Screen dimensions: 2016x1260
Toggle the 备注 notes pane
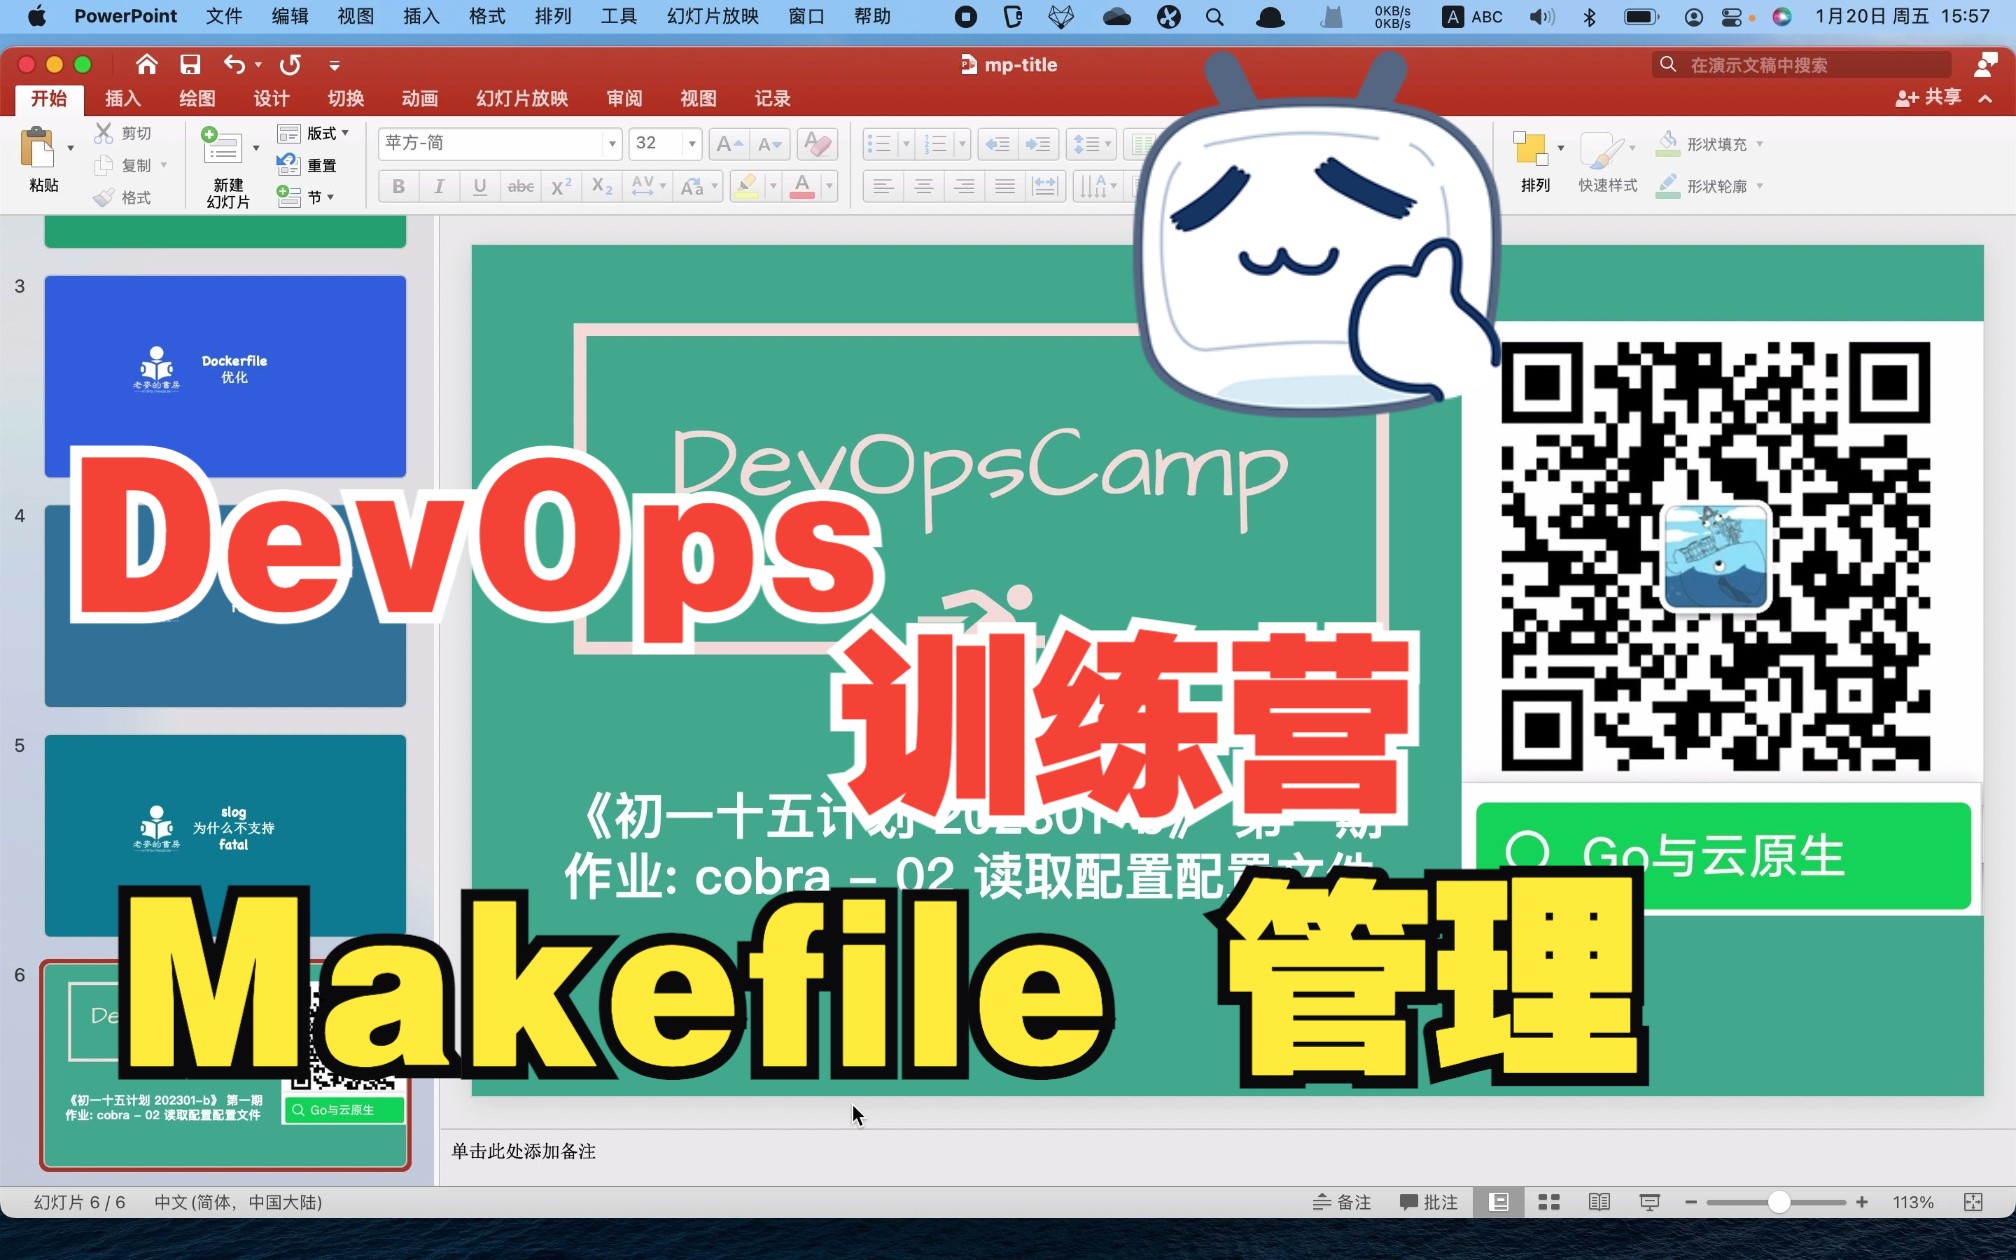pos(1340,1202)
